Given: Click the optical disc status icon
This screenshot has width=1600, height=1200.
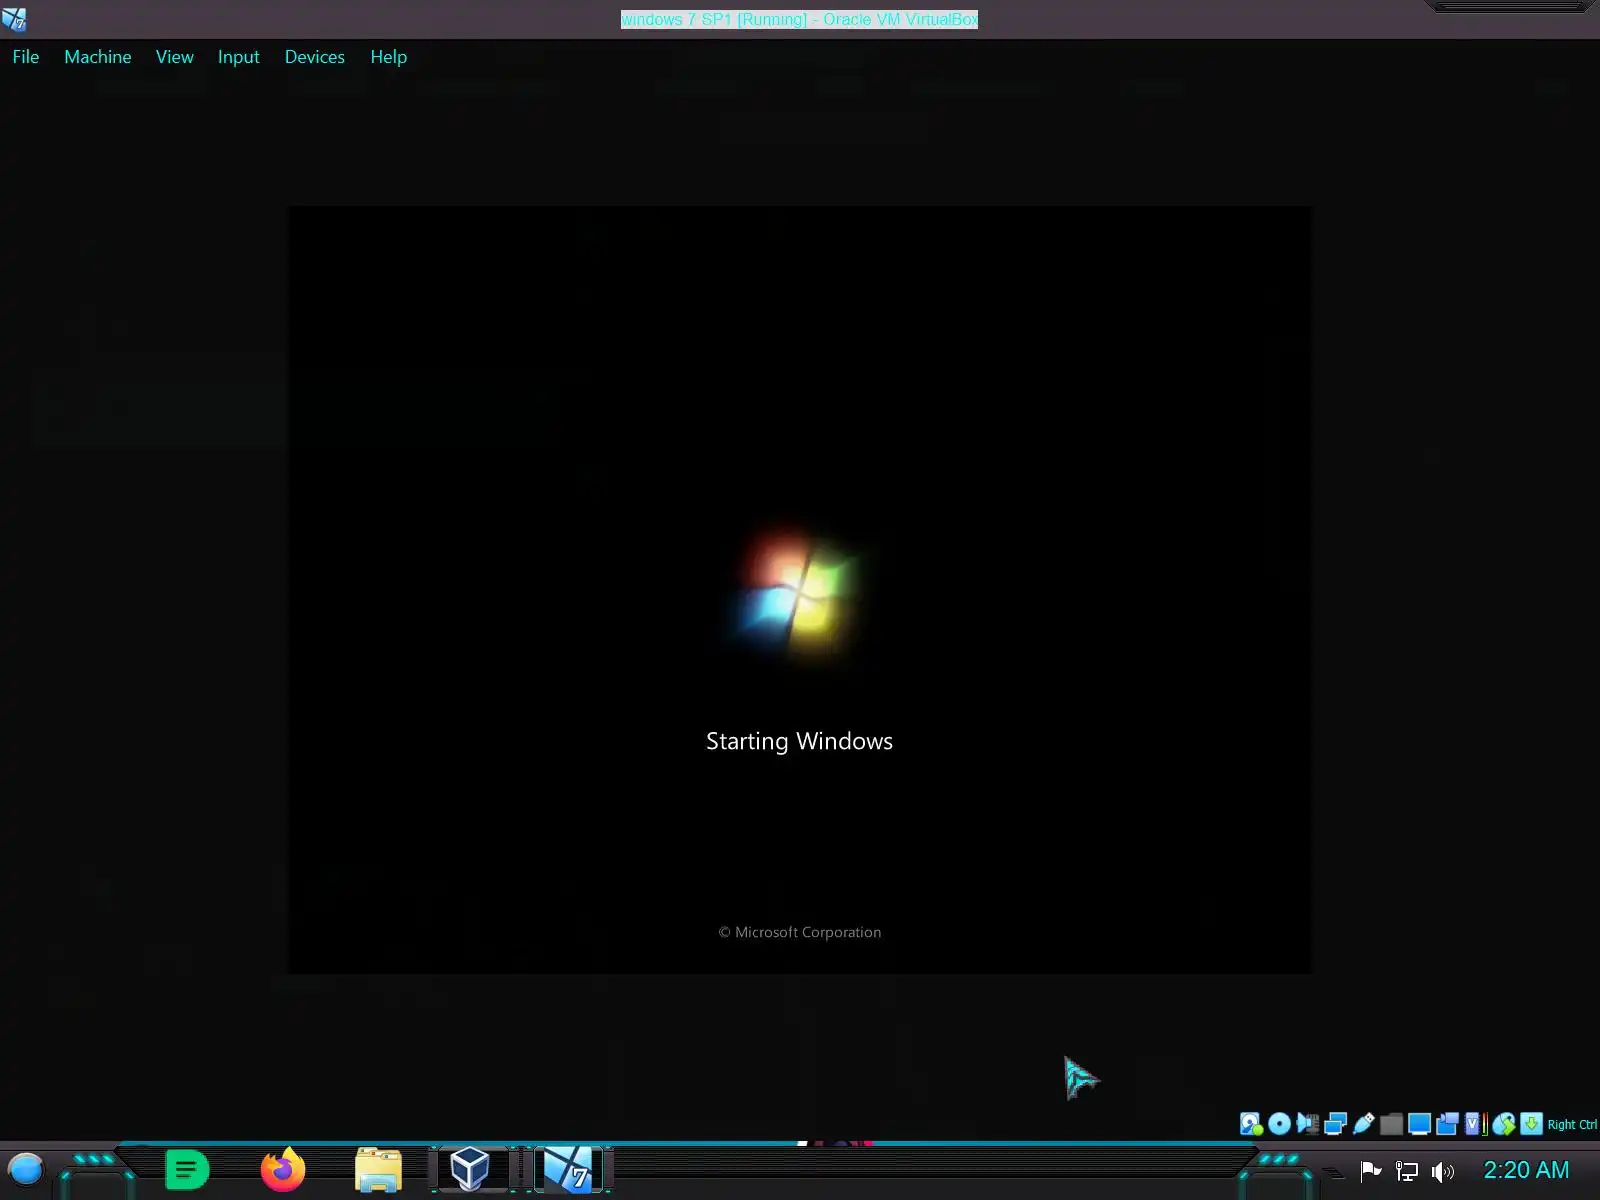Looking at the screenshot, I should (1279, 1124).
